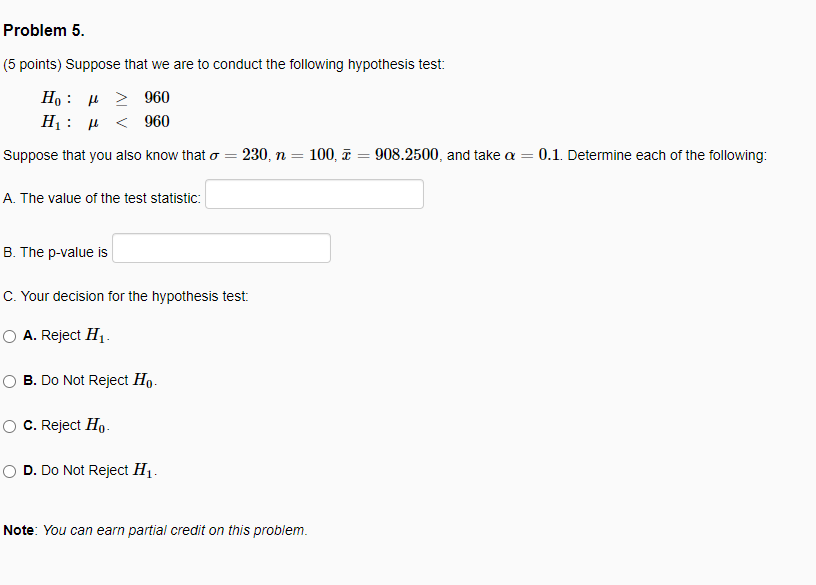Click the hypothesis H0 formula
Screen dimensions: 816x585
click(x=104, y=97)
